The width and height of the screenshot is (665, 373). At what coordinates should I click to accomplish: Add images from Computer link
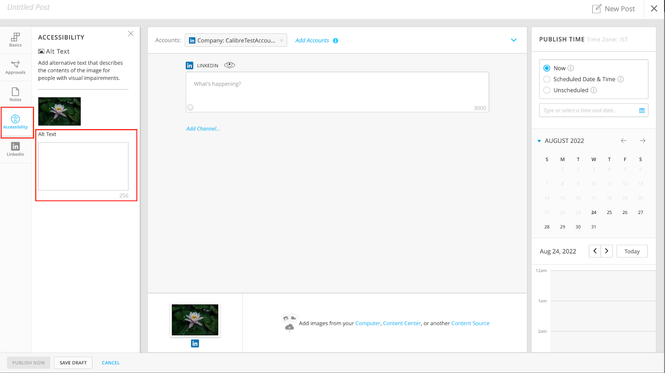click(x=368, y=323)
